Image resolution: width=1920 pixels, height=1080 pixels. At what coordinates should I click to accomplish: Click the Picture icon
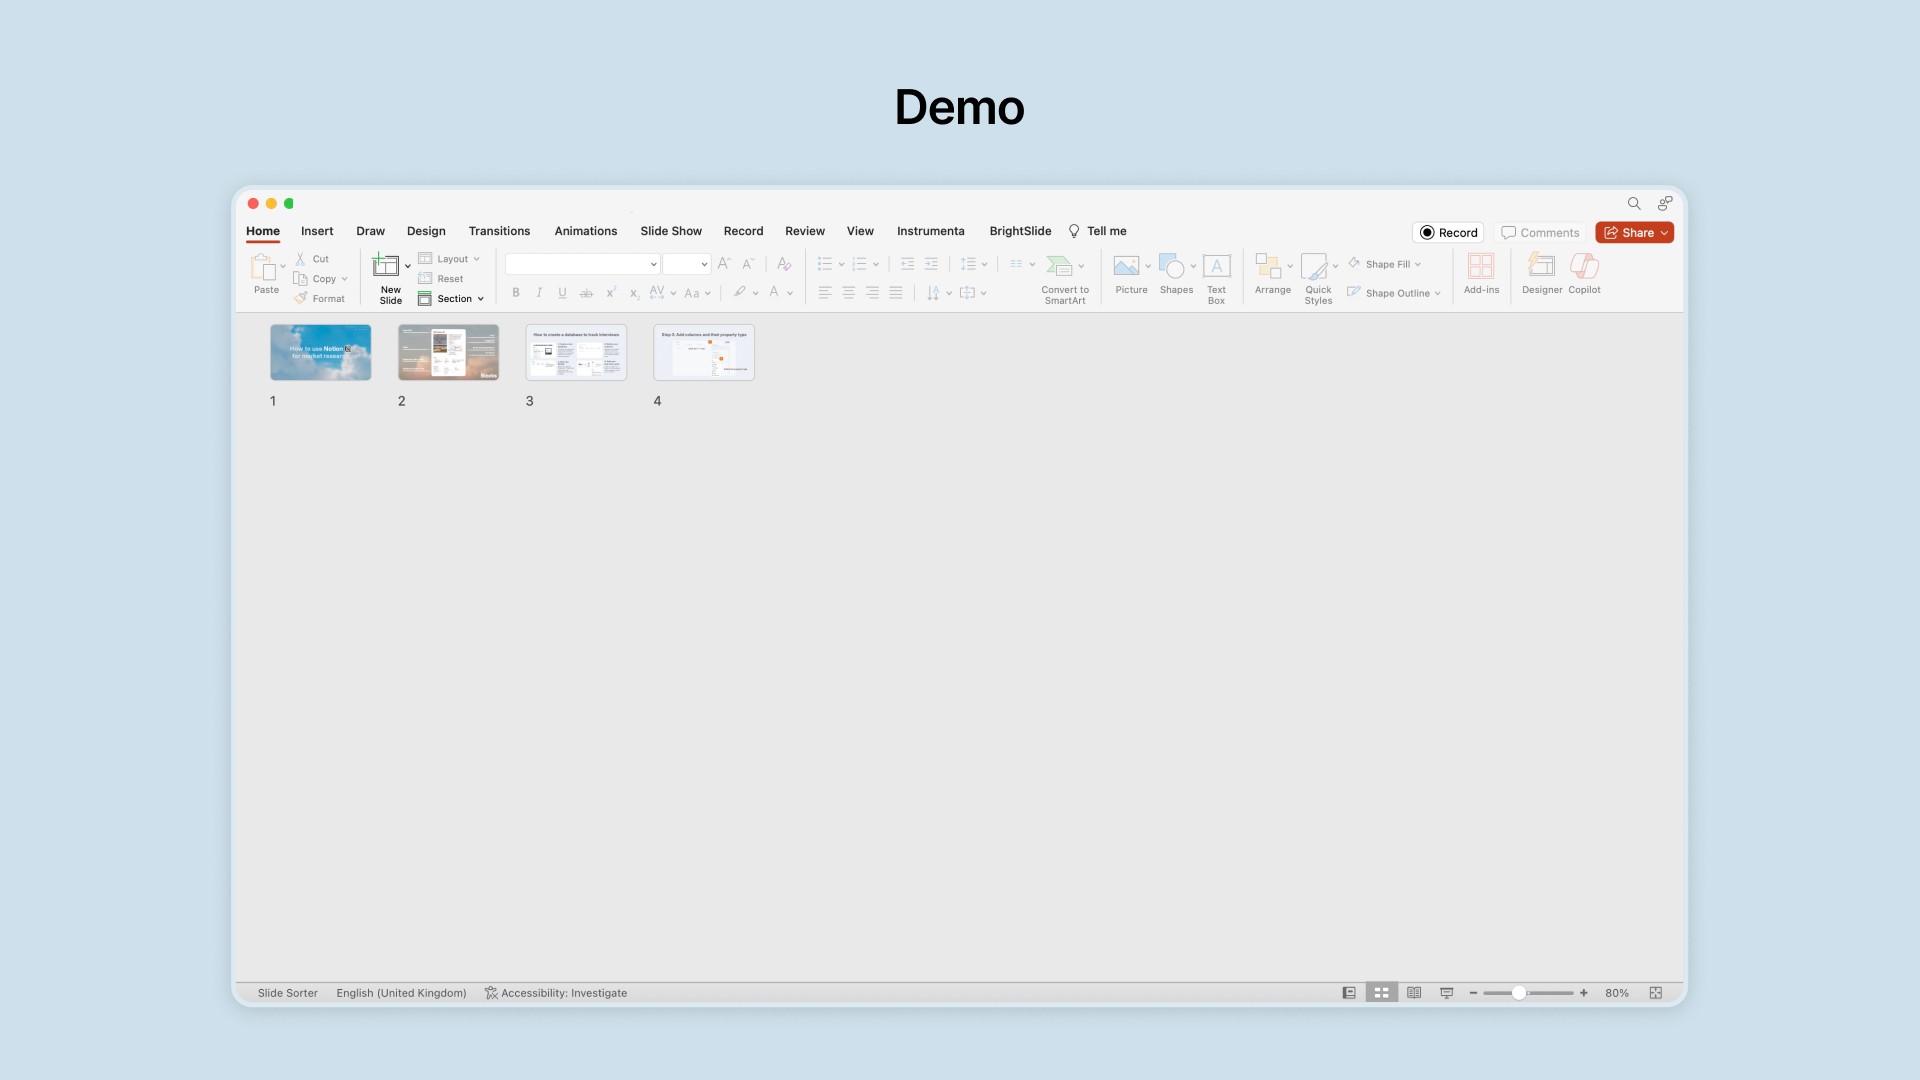(1126, 266)
